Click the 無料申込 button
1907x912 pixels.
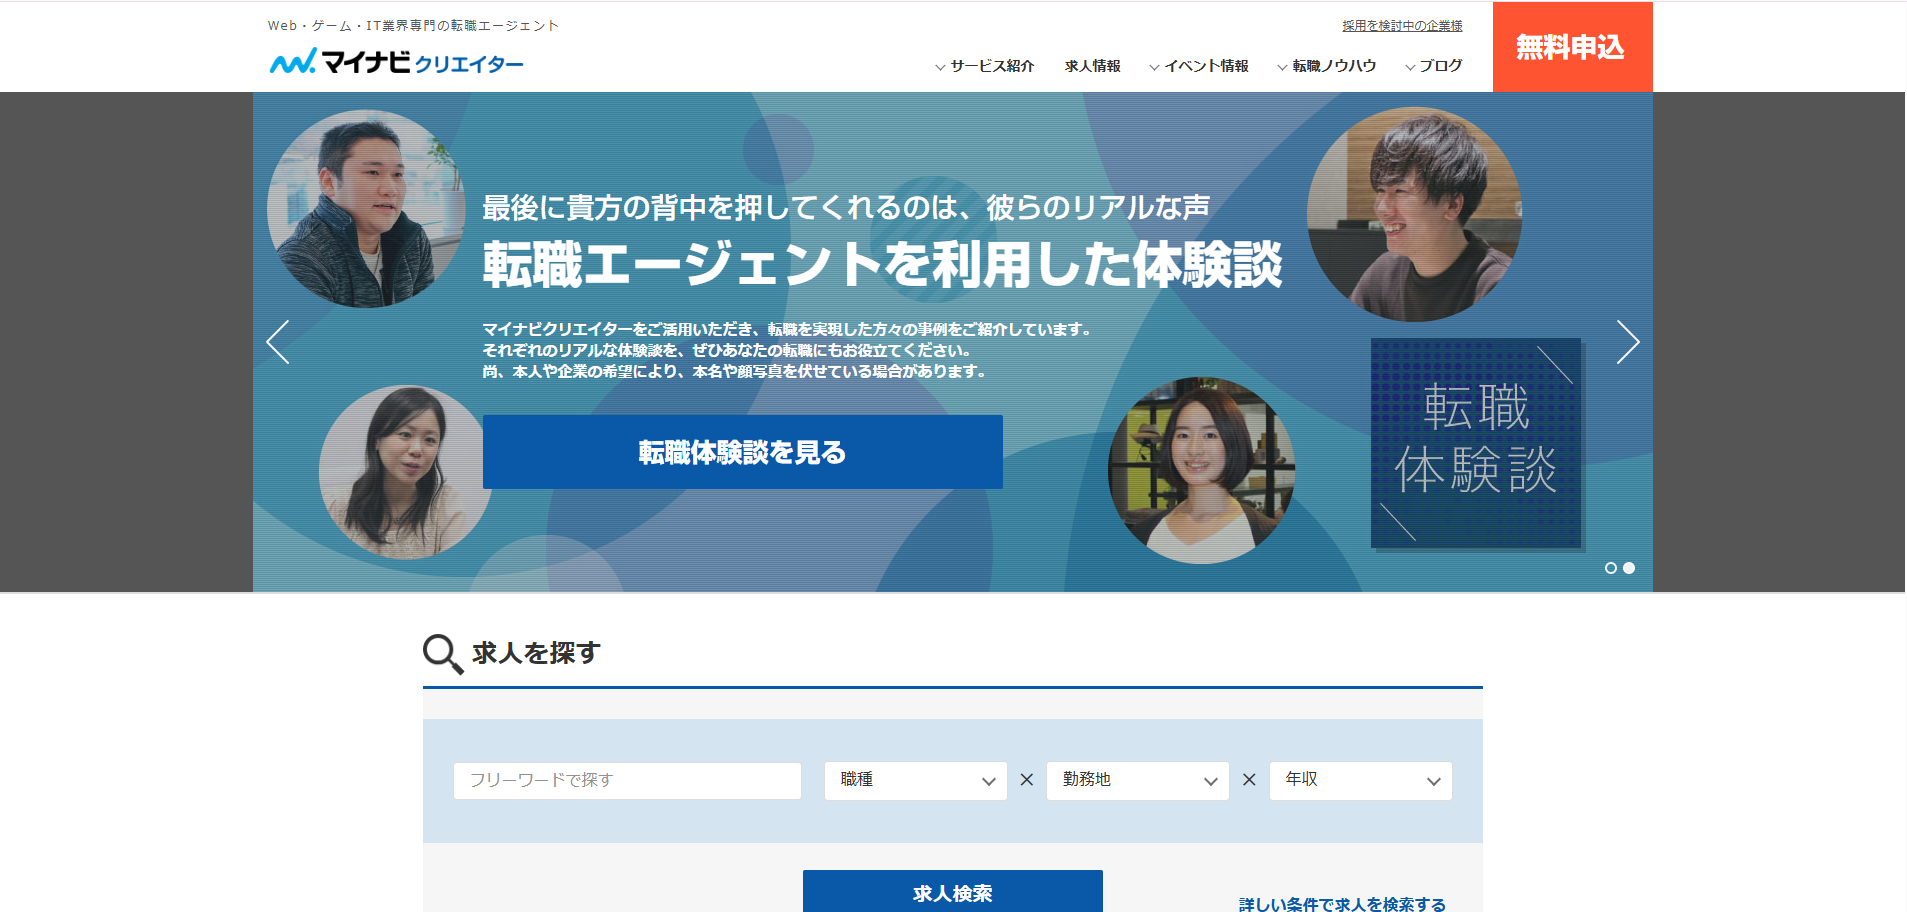coord(1571,47)
